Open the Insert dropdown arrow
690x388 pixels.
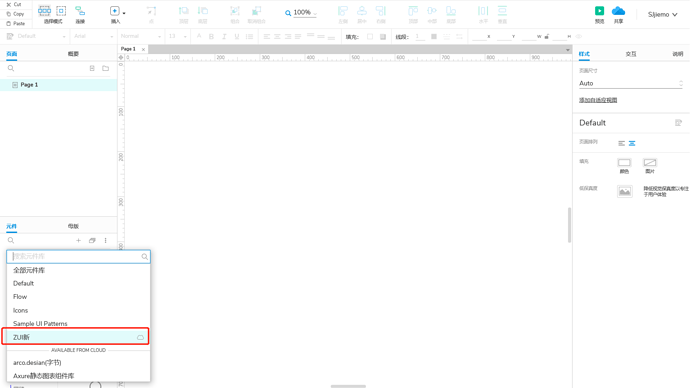point(124,13)
